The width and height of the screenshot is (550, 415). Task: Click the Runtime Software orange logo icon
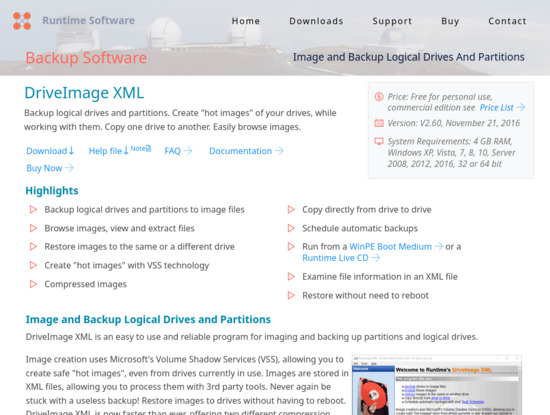(x=22, y=21)
